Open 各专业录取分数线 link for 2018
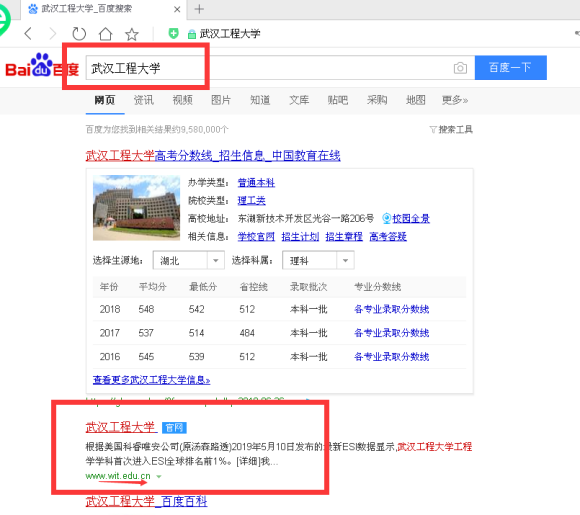 [391, 309]
